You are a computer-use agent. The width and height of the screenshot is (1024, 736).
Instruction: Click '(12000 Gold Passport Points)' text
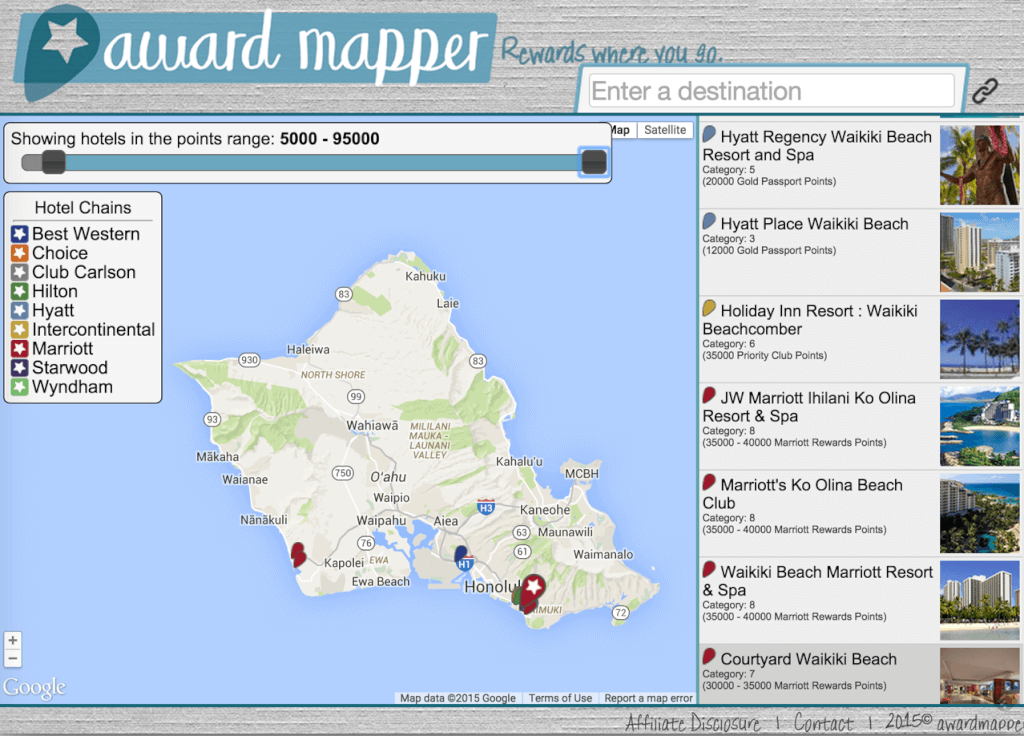coord(769,251)
